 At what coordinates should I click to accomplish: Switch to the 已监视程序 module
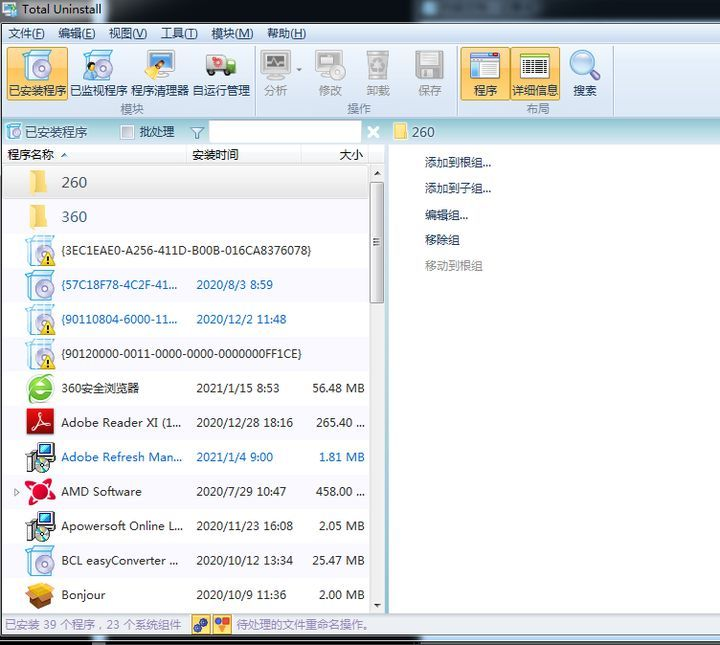coord(98,73)
